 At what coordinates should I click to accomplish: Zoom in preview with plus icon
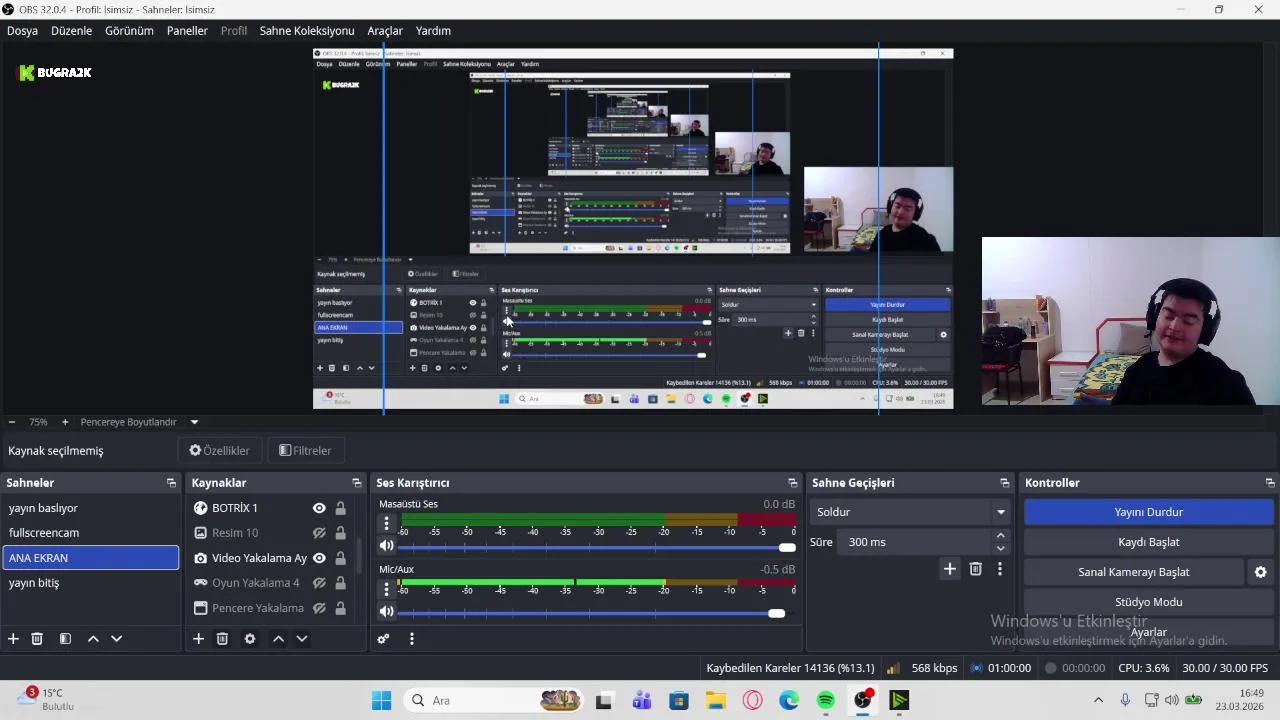(65, 422)
